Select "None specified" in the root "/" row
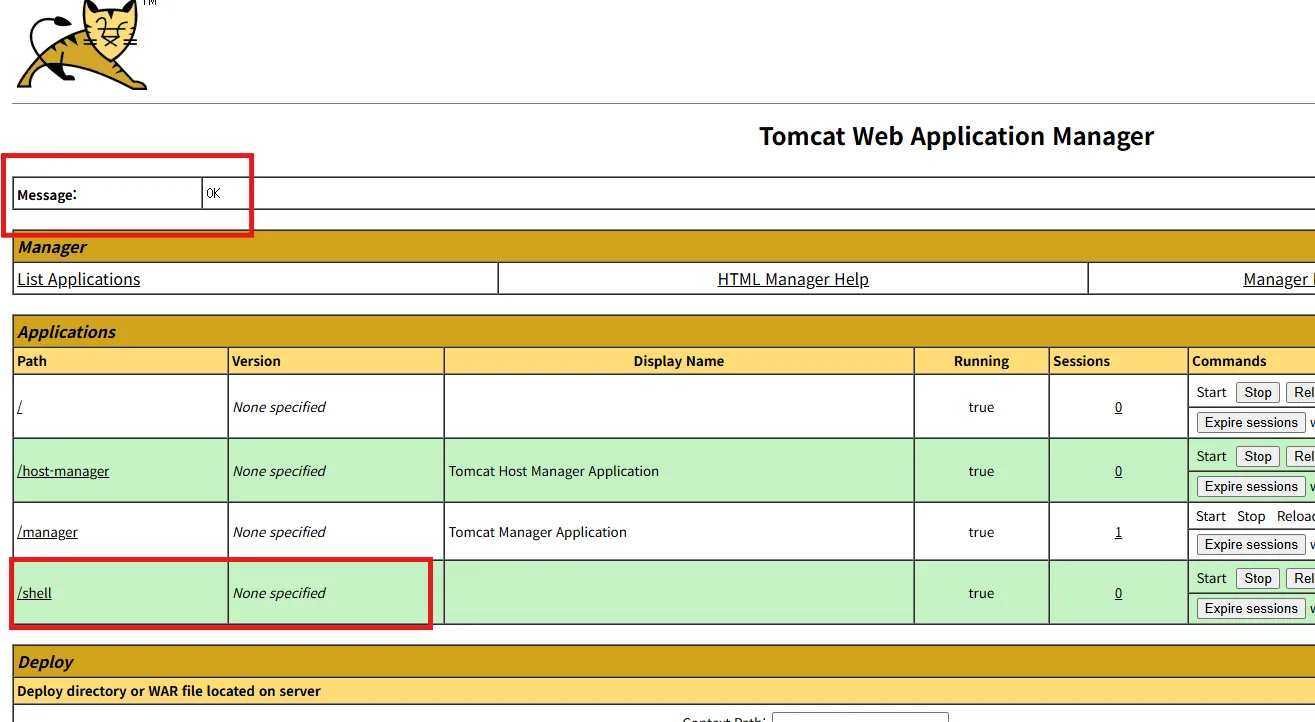1315x722 pixels. tap(279, 407)
